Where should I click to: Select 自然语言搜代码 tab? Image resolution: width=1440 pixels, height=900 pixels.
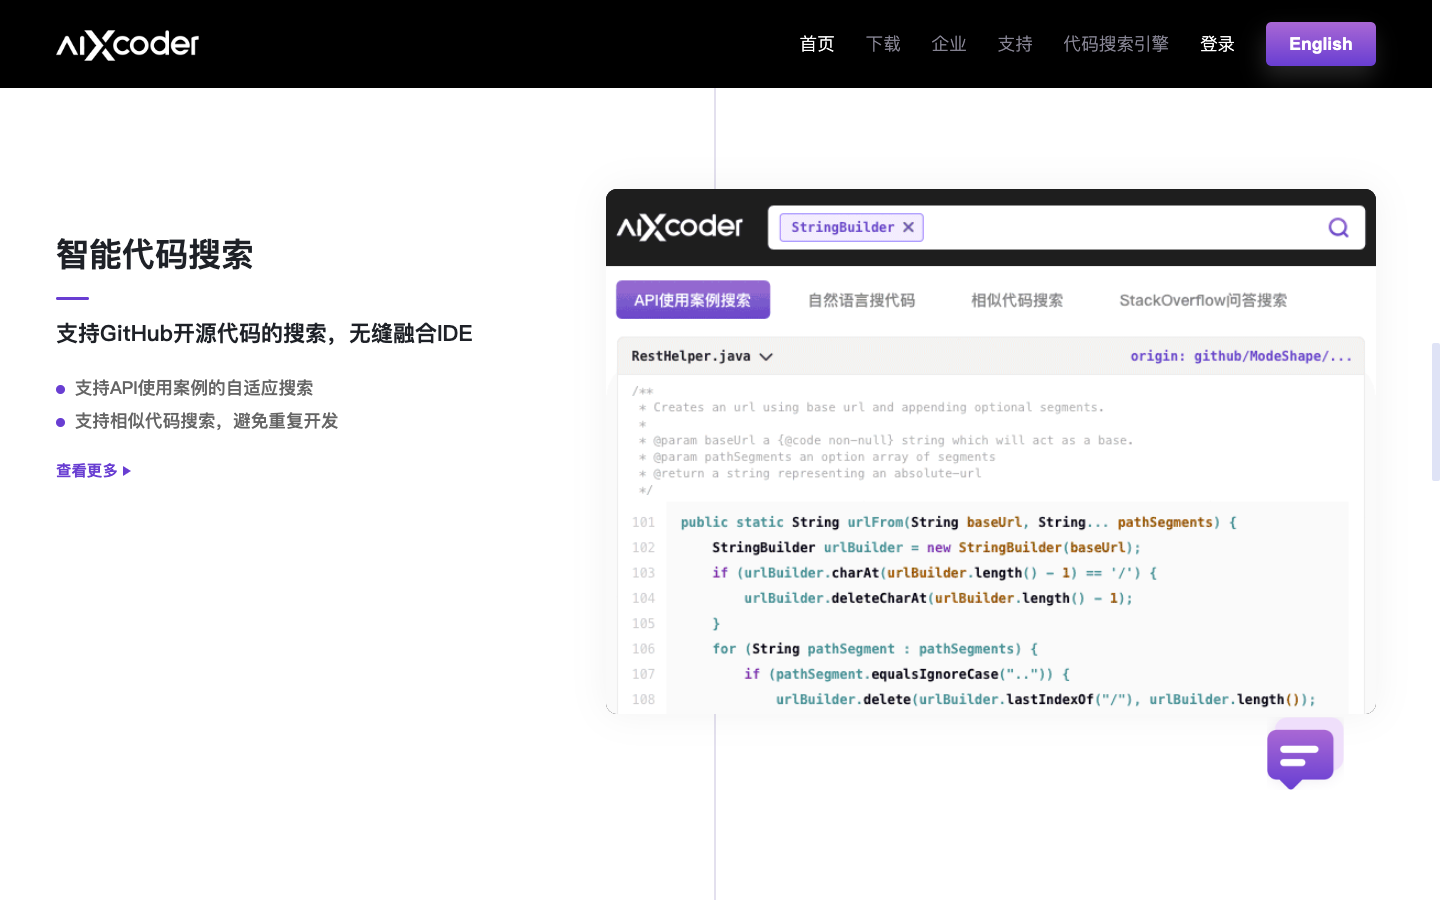[861, 300]
